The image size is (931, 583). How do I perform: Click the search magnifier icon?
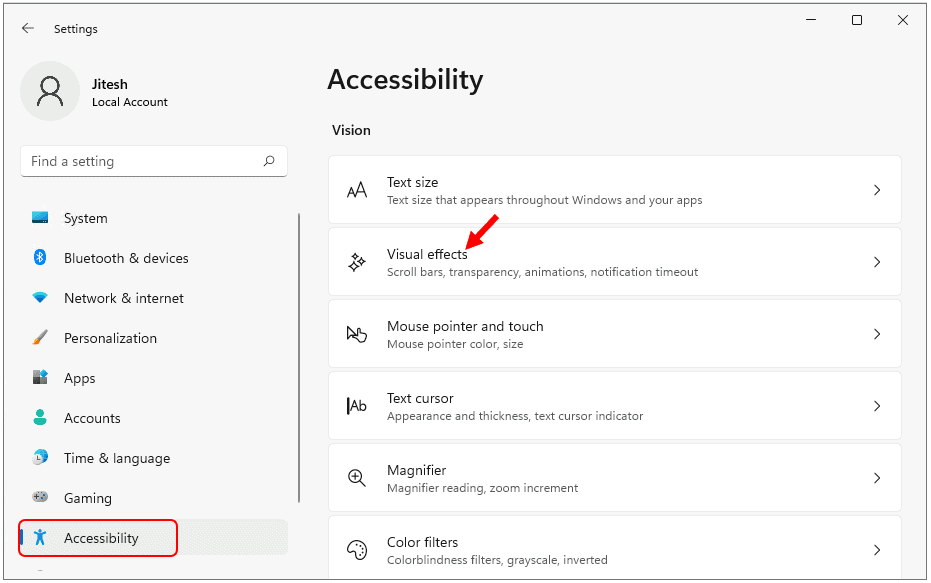(x=269, y=161)
